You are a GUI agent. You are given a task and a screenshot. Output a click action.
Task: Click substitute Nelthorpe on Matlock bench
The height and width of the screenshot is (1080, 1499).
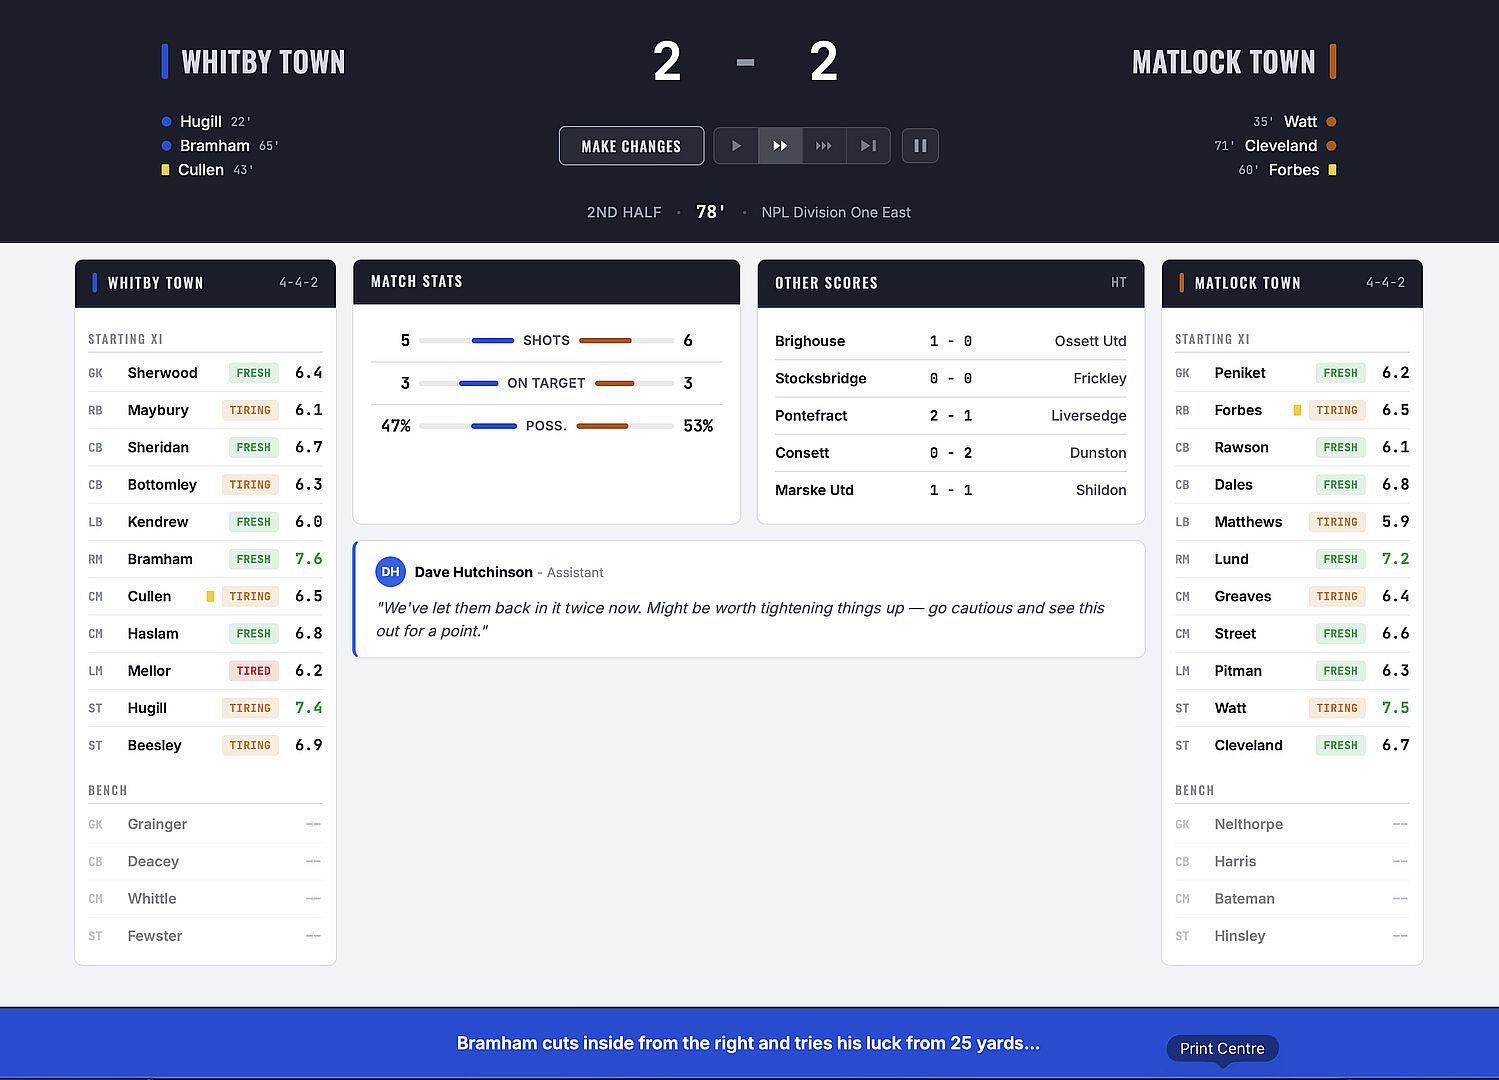[1292, 824]
